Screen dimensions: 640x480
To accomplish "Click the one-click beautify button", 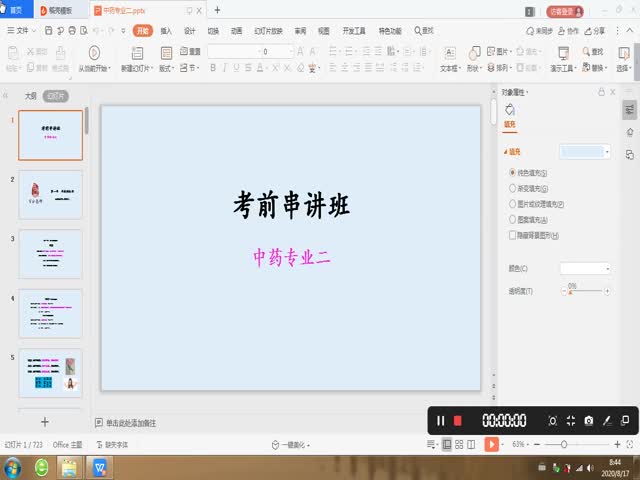I will coord(290,444).
